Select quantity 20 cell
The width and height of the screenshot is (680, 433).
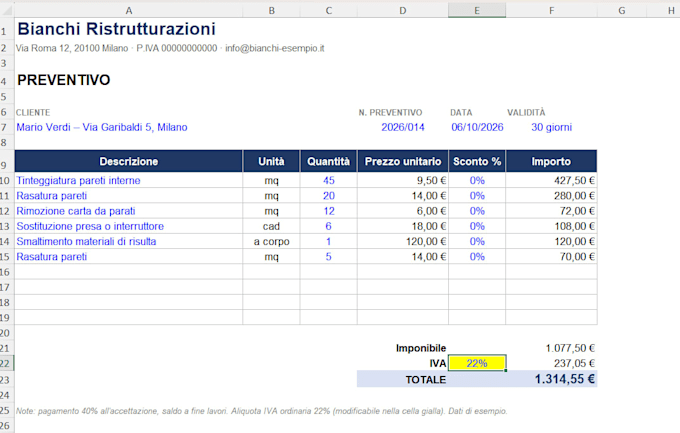coord(329,196)
